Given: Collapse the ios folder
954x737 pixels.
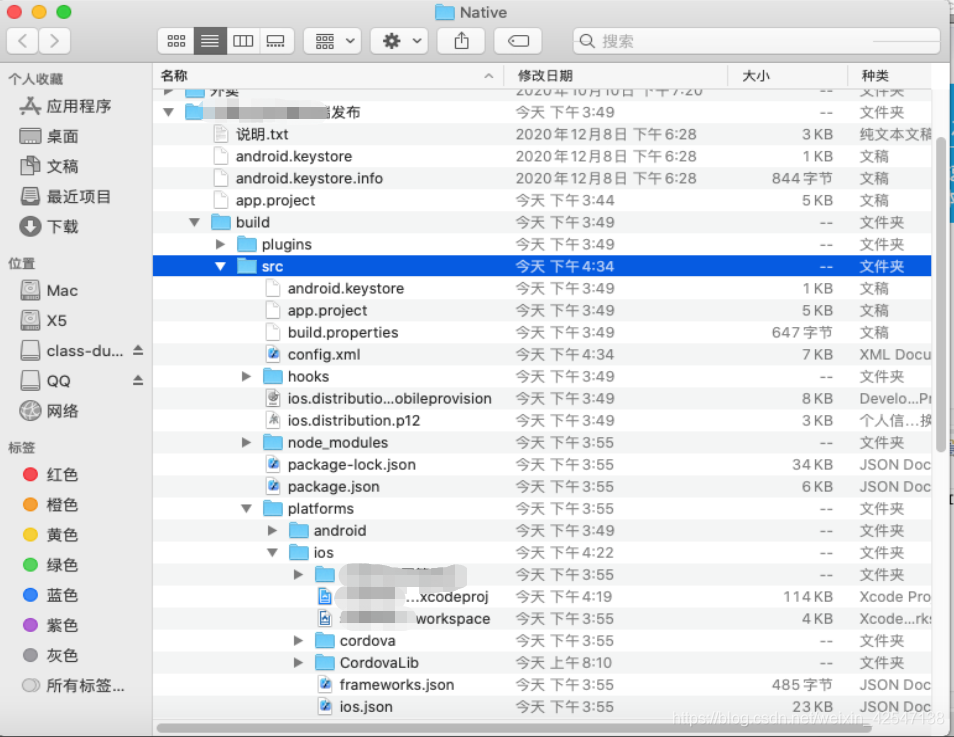Looking at the screenshot, I should pos(273,553).
